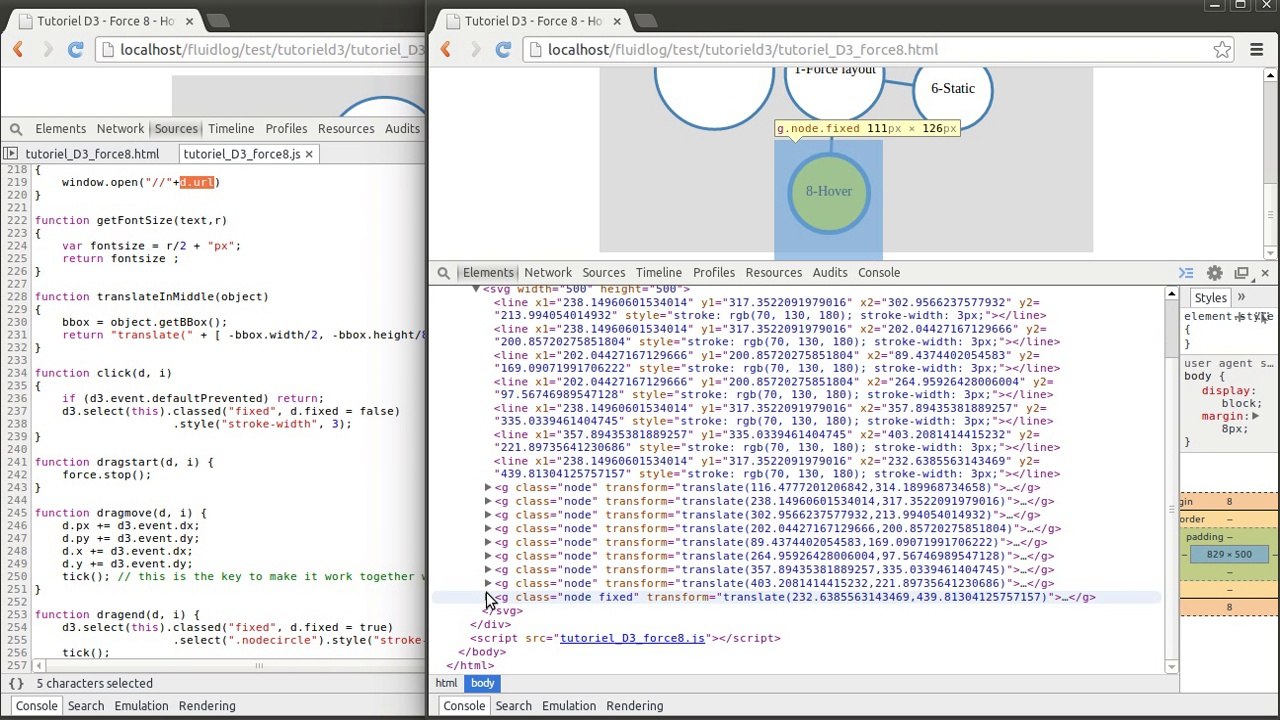Viewport: 1280px width, 720px height.
Task: Select the tutoriel_D3_force8.html file tab
Action: click(x=92, y=154)
